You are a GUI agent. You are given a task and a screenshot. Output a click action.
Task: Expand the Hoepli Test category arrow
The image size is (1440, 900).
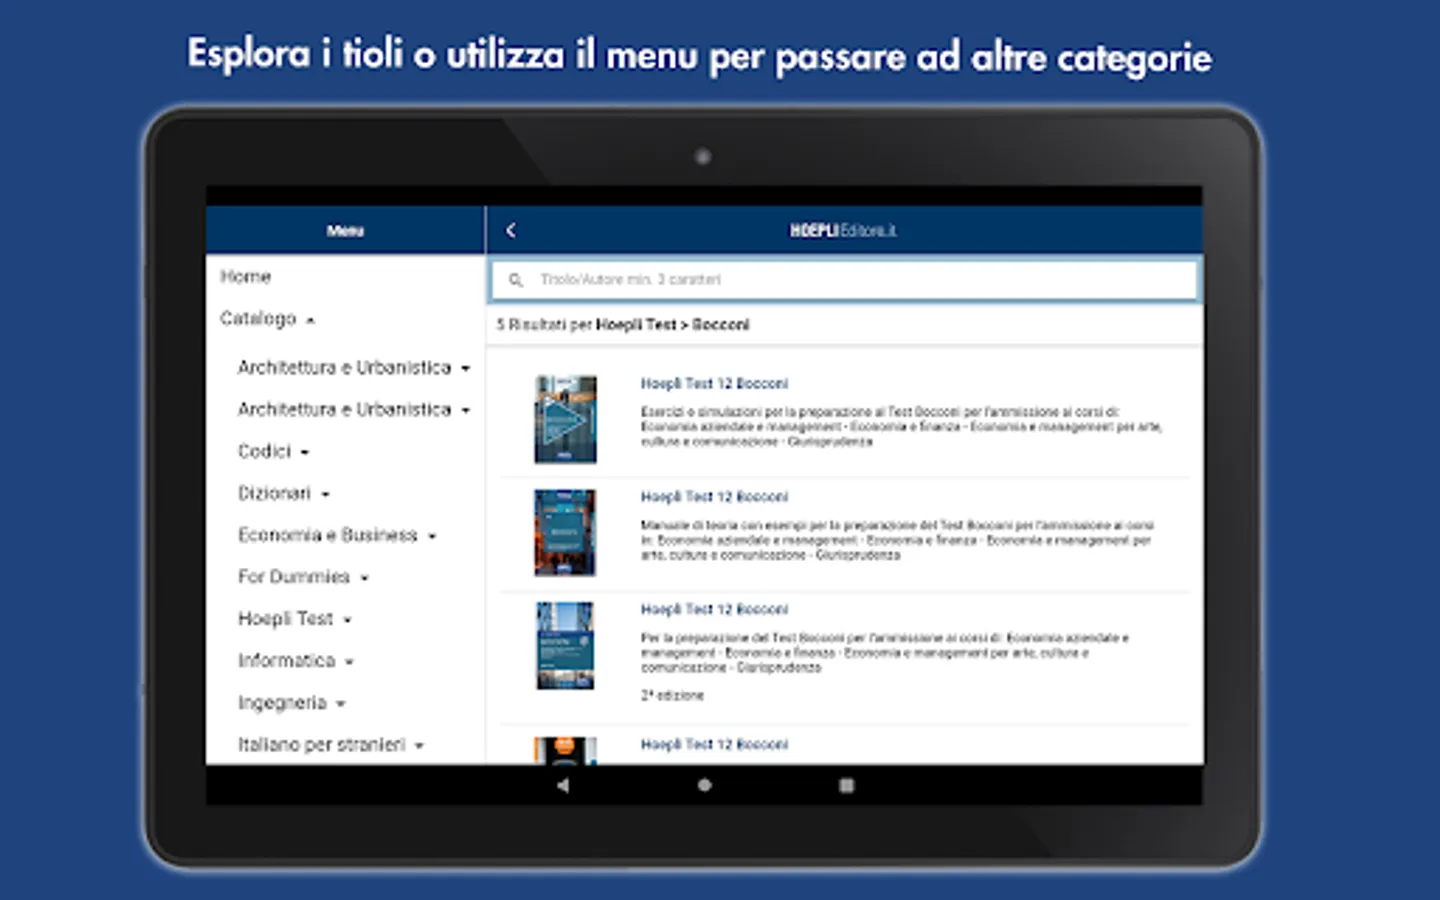347,620
